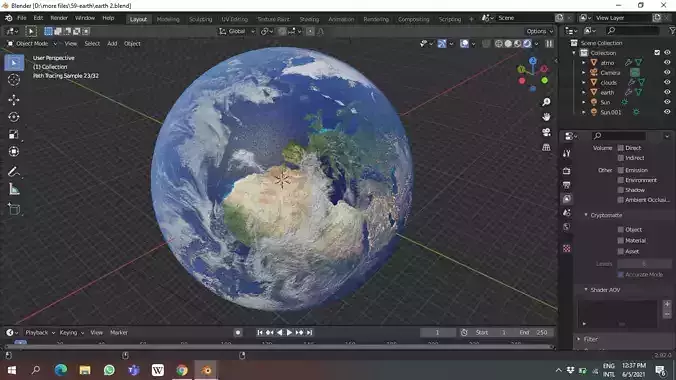Enable Shadow pass checkbox
The image size is (676, 380).
(620, 190)
